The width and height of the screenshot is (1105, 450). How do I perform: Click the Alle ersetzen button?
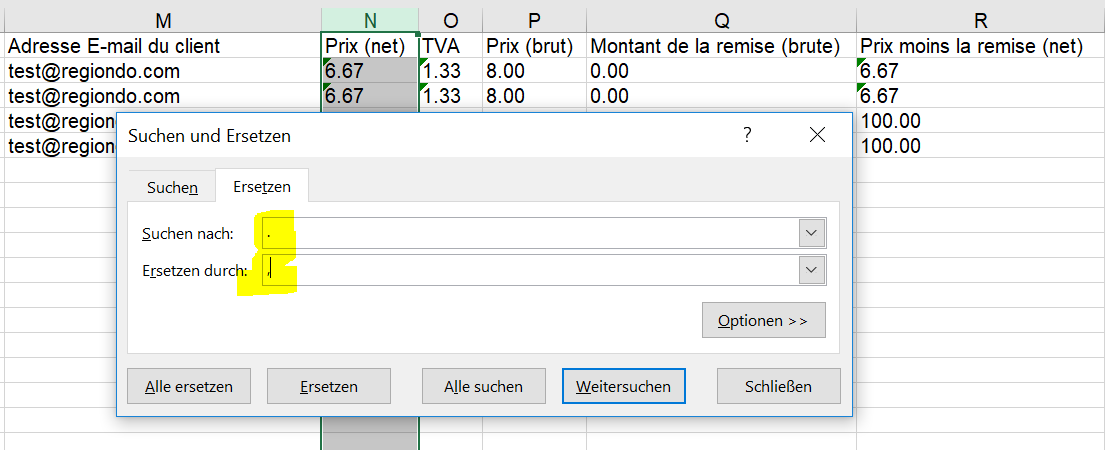189,387
